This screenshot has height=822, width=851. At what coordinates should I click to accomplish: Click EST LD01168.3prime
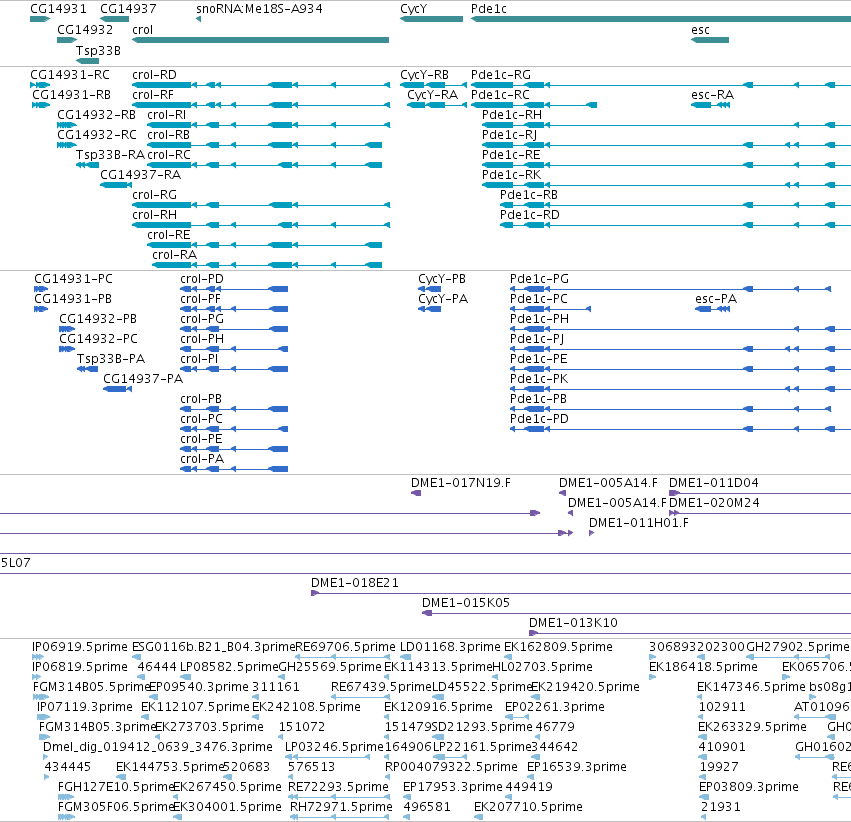(405, 657)
